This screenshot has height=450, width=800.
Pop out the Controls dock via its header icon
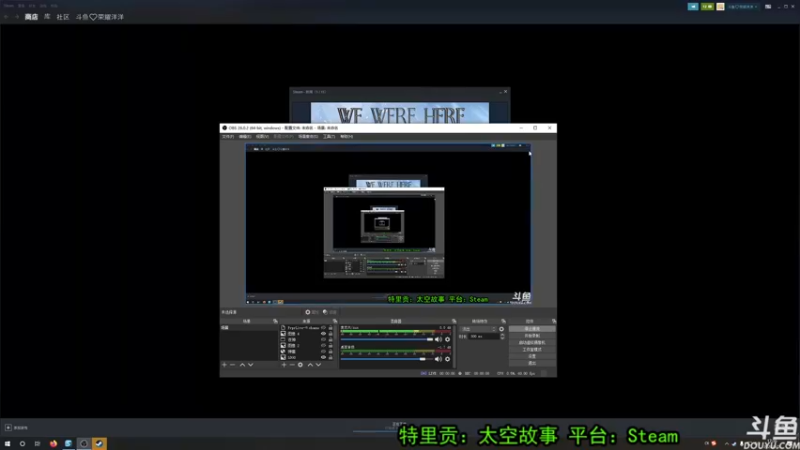click(x=554, y=321)
